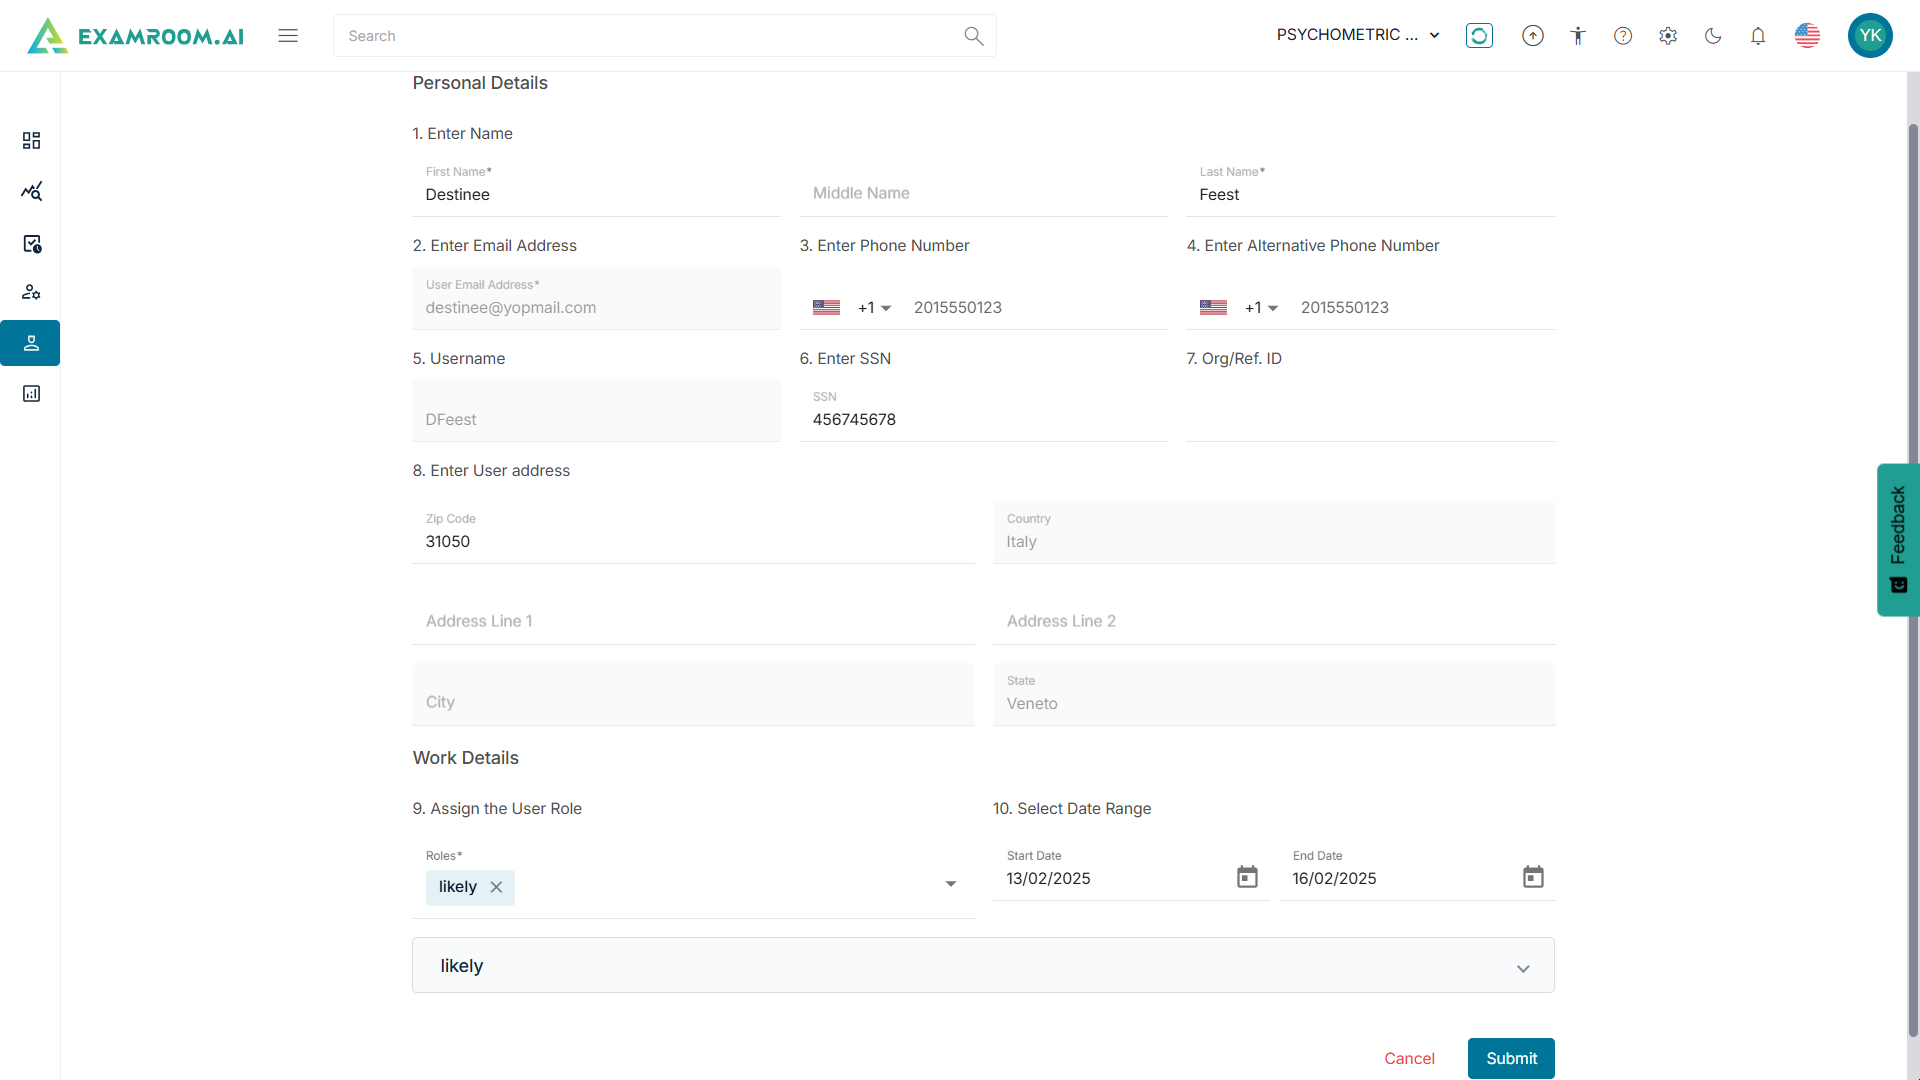Toggle the hamburger menu sidebar
Screen dimensions: 1920x1080
coord(288,36)
